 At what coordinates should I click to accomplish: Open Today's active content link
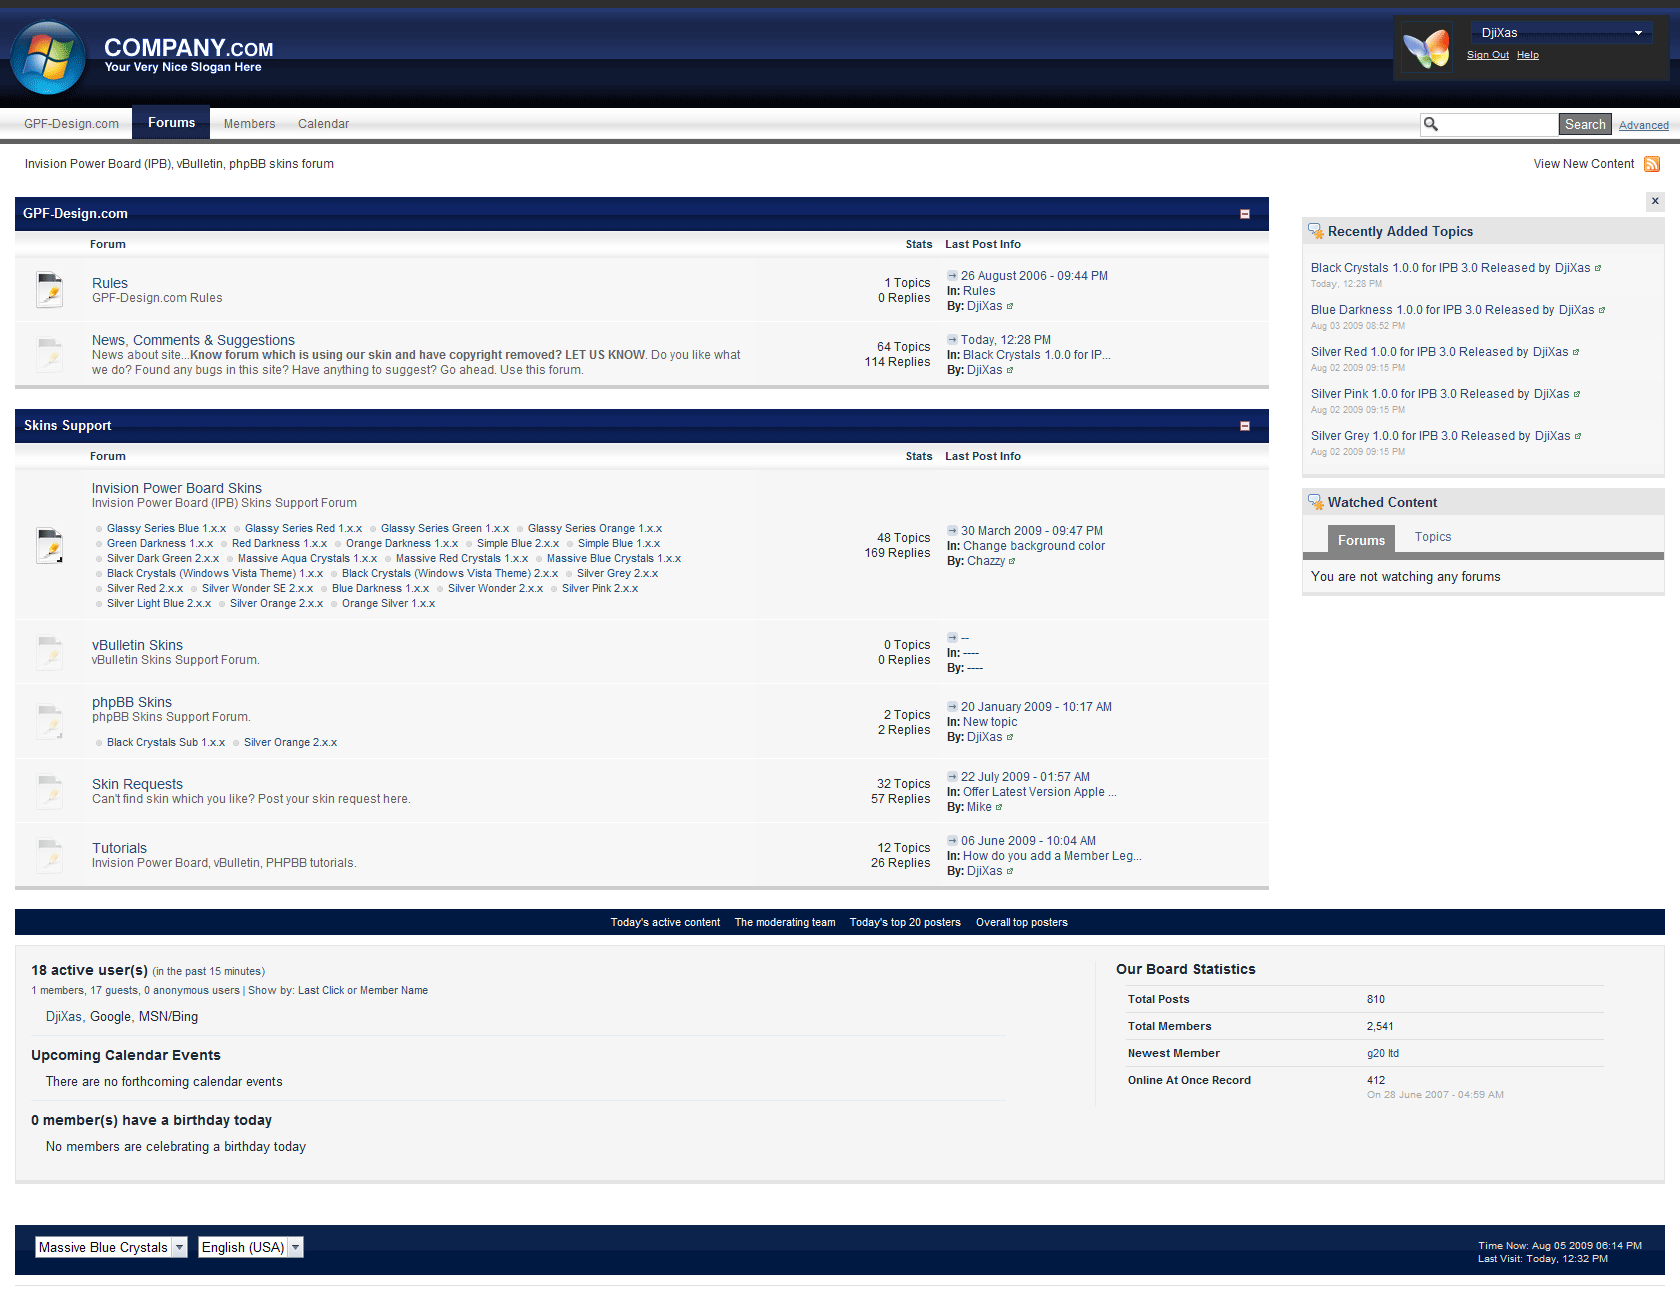pos(665,922)
